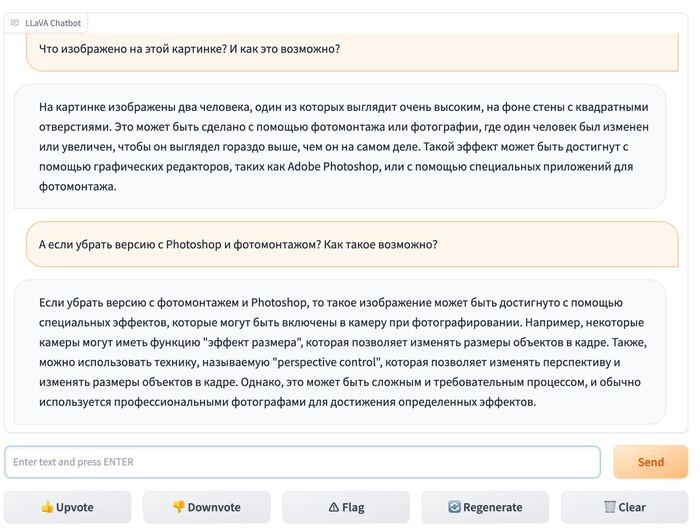The image size is (700, 532).
Task: Select the second chatbot answer about special effects
Action: (x=339, y=352)
